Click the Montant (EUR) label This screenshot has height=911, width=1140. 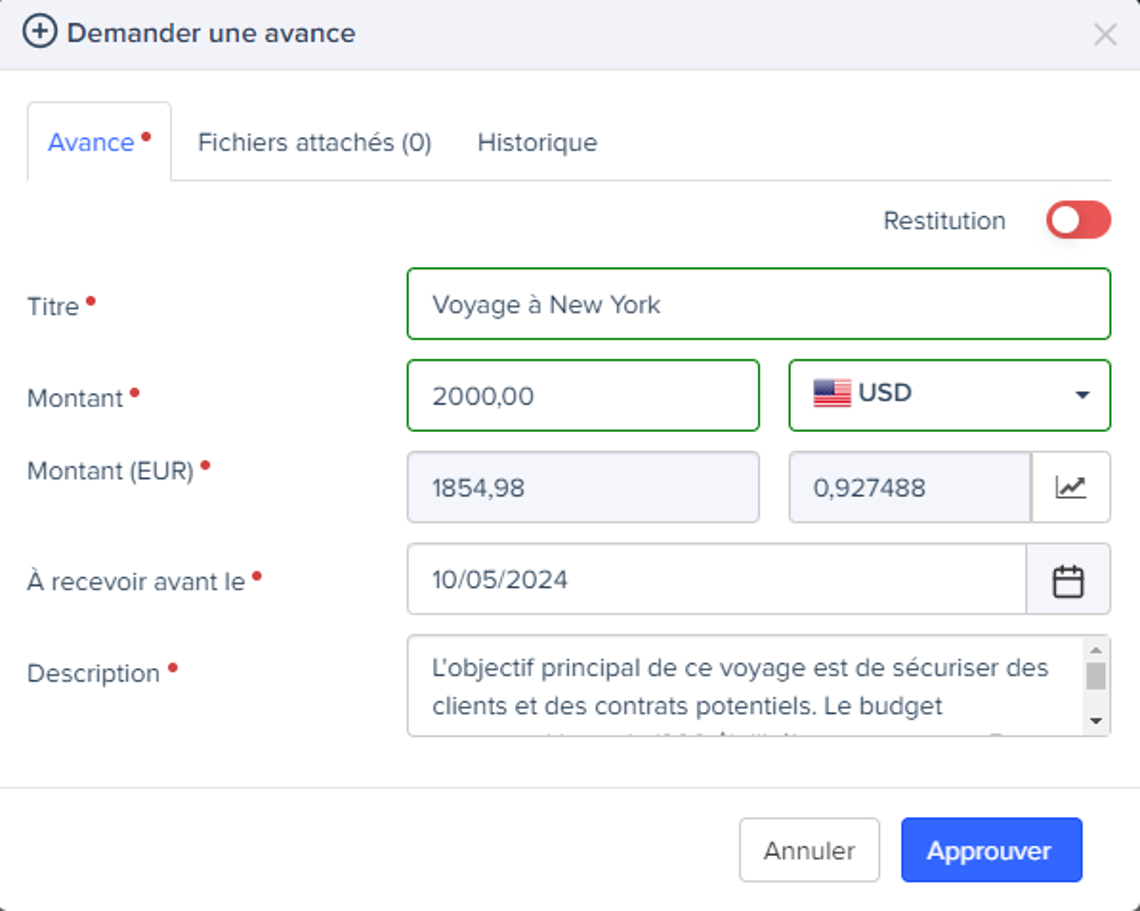[x=111, y=471]
